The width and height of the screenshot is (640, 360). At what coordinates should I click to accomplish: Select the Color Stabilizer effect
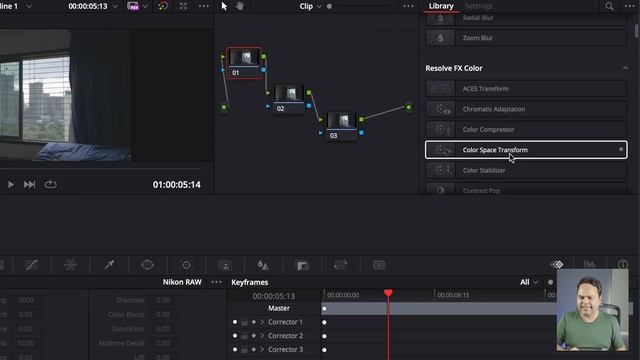pyautogui.click(x=526, y=170)
